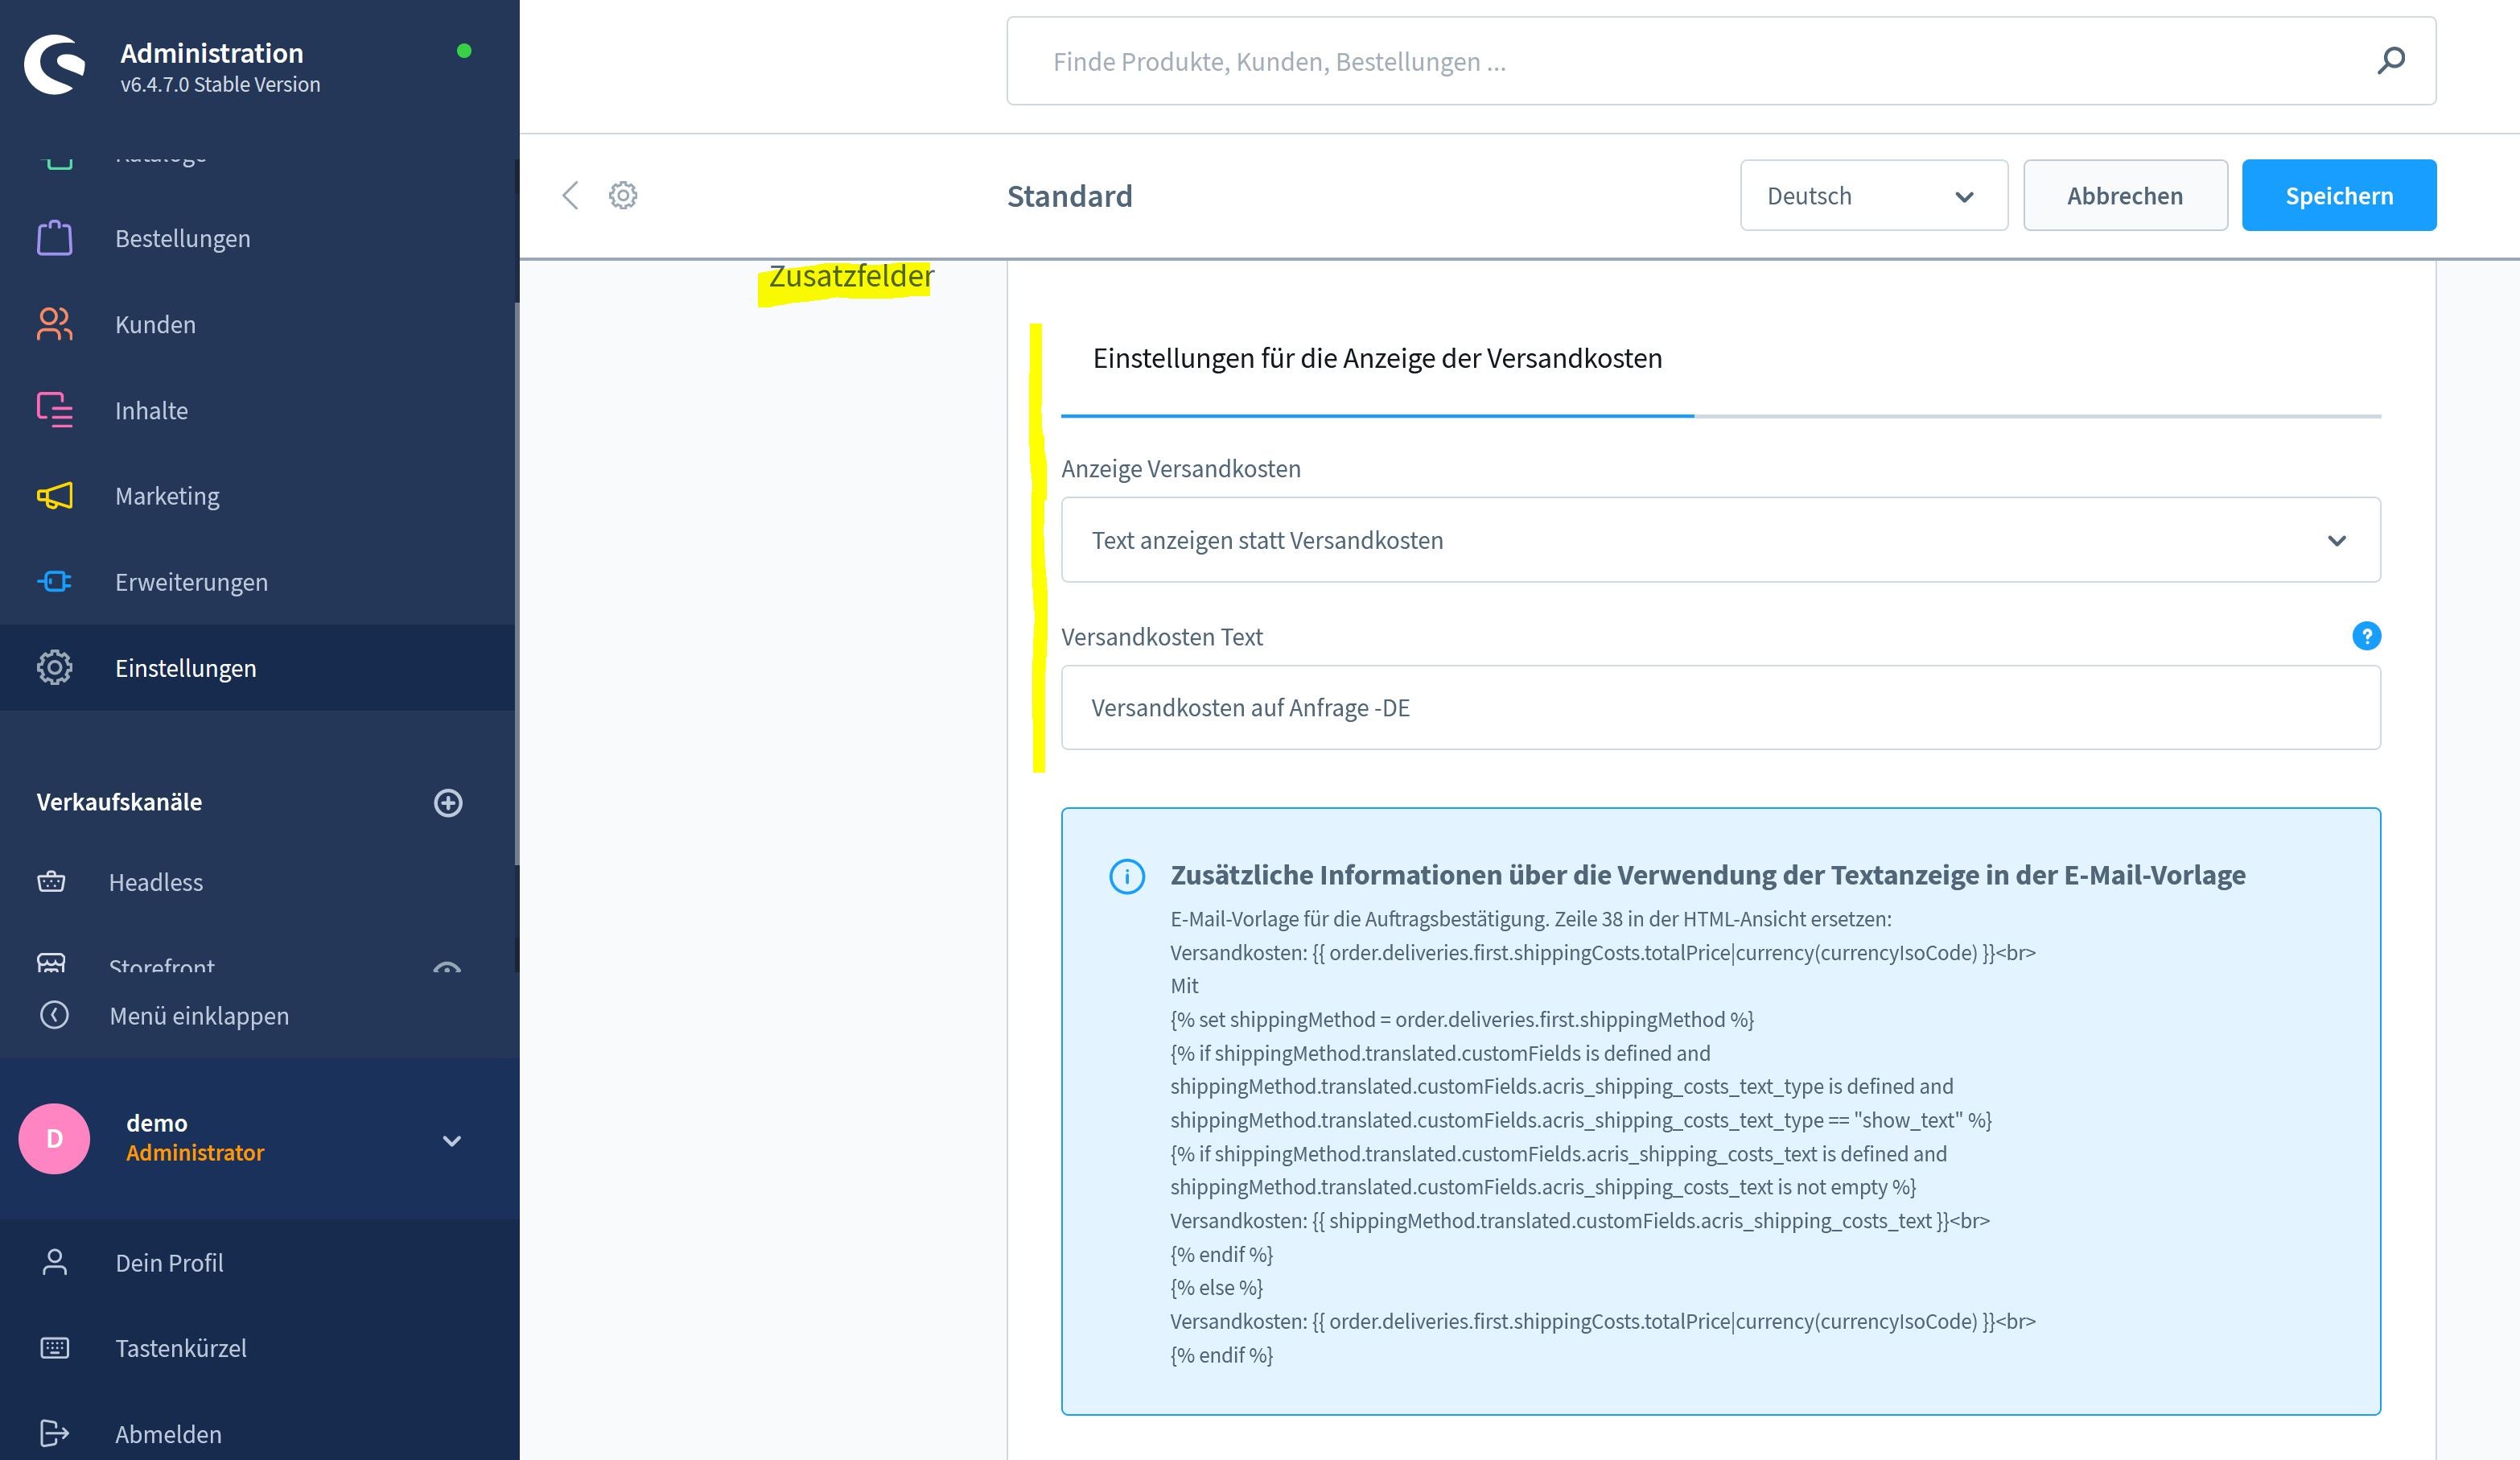
Task: Click the Marketing sidebar icon
Action: coord(54,495)
